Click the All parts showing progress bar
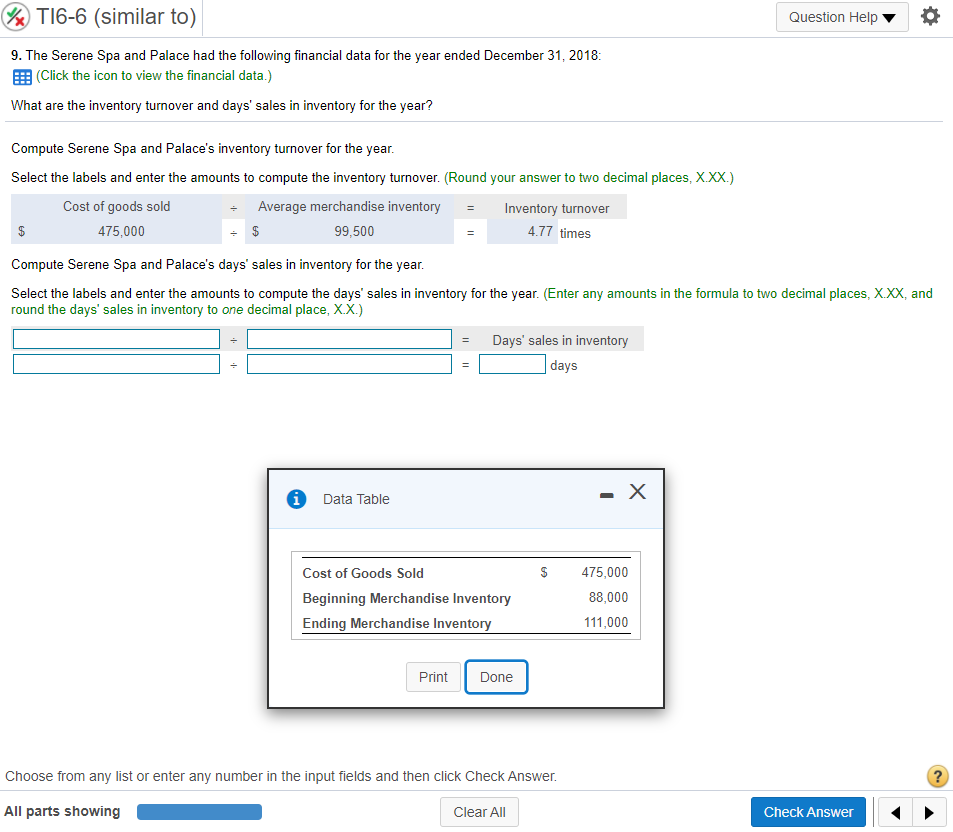953x832 pixels. (199, 812)
